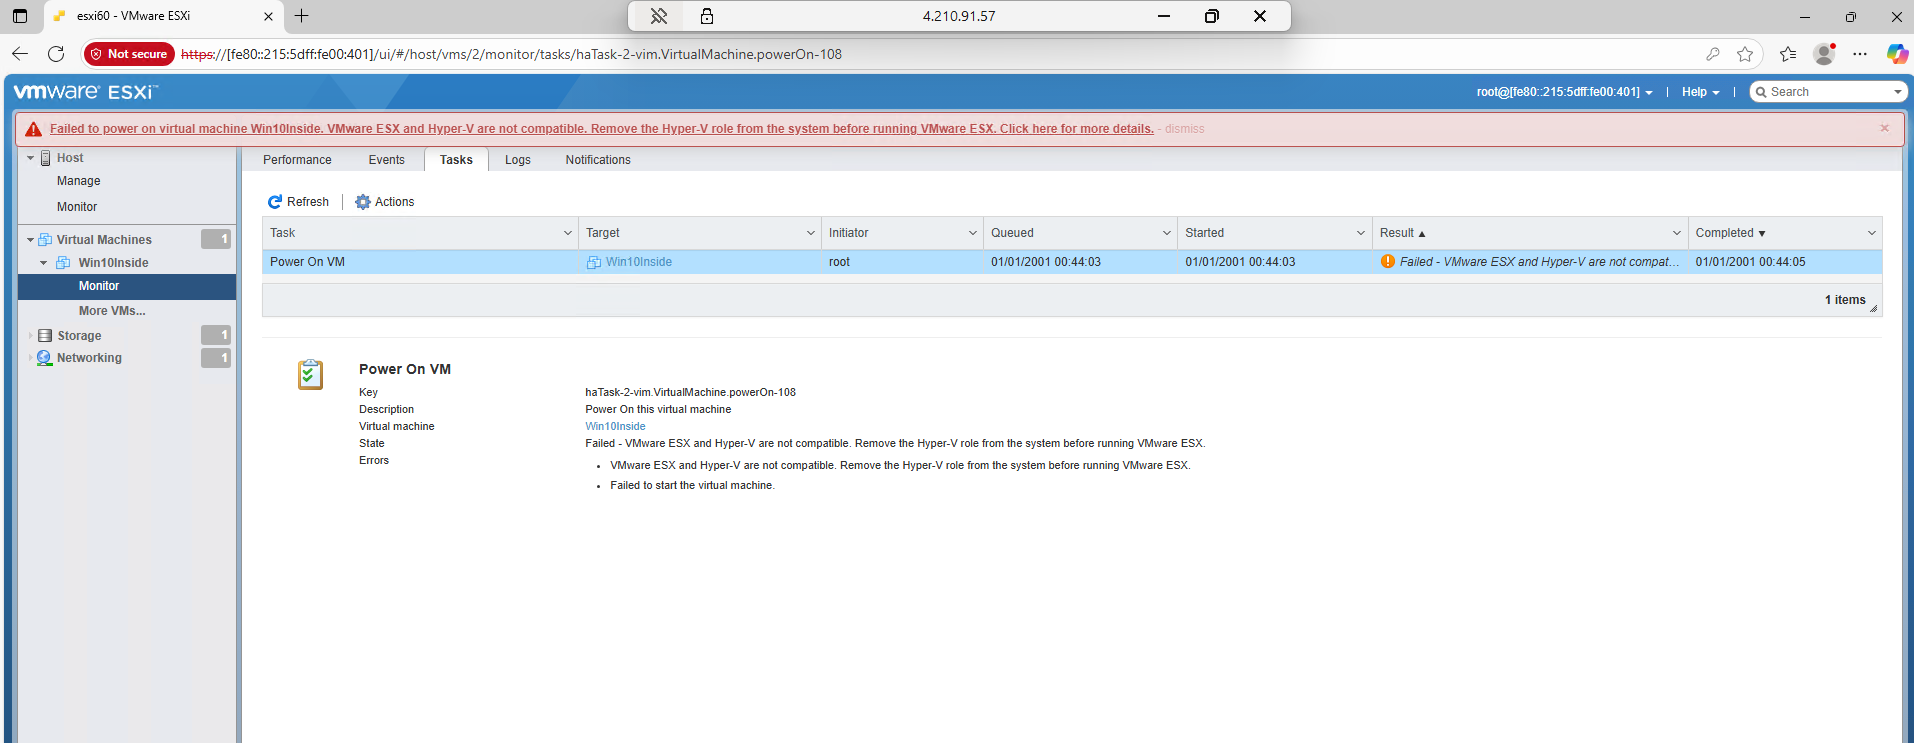Click the remote session pin icon
Screen dimensions: 1914x743
659,16
